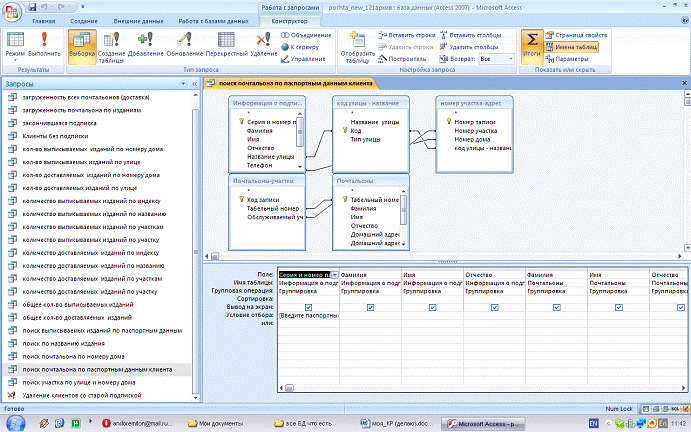This screenshot has width=691, height=432.
Task: Toggle show checkbox under Серия и номер column
Action: 308,307
